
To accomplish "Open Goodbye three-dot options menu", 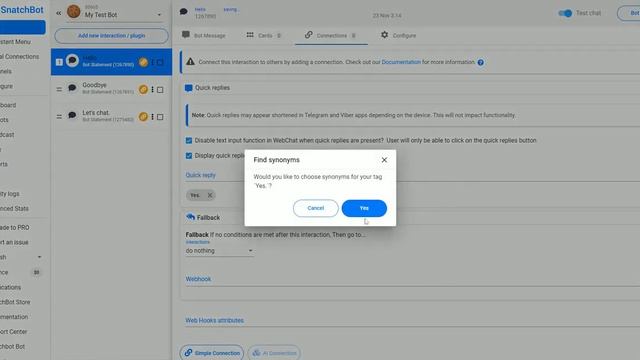I will coord(153,89).
